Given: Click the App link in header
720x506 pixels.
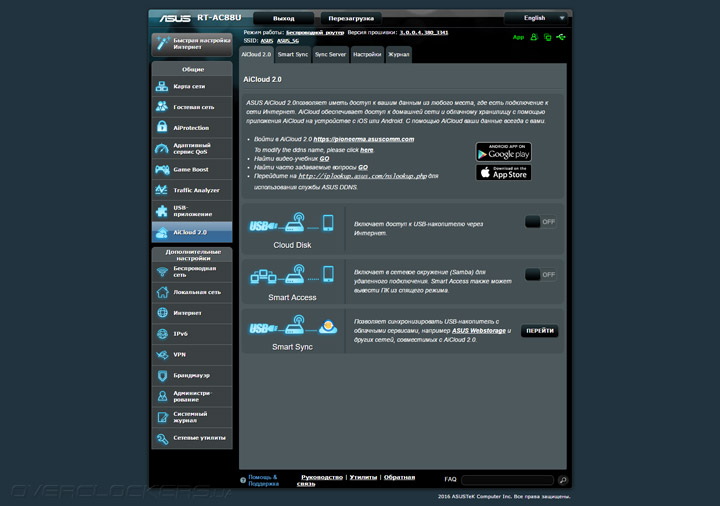Looking at the screenshot, I should click(x=518, y=37).
